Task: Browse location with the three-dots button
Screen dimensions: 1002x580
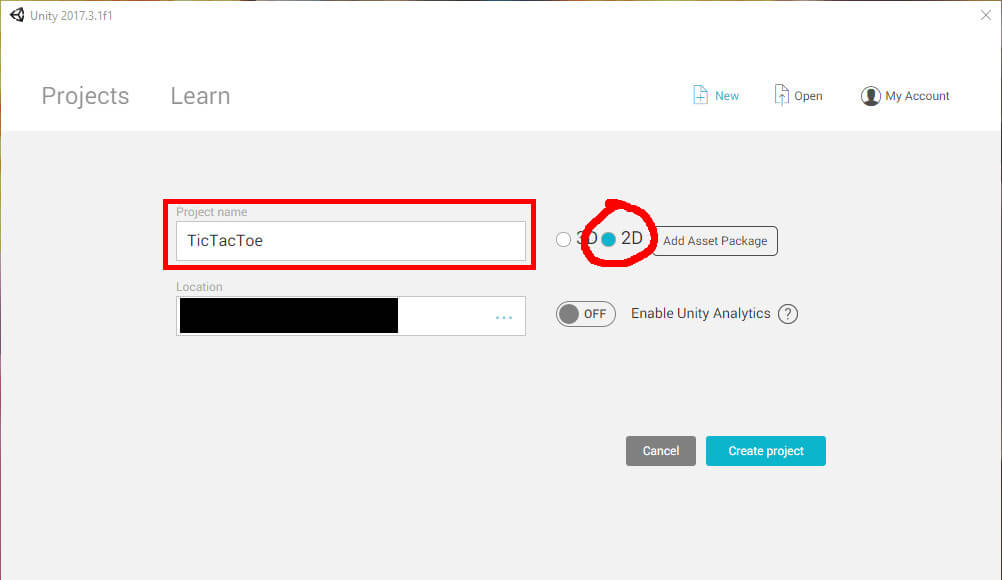Action: [504, 317]
